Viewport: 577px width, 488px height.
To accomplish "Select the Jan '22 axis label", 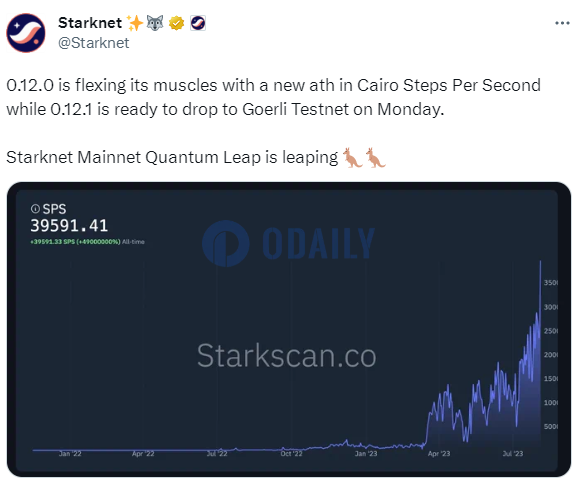I will [70, 453].
